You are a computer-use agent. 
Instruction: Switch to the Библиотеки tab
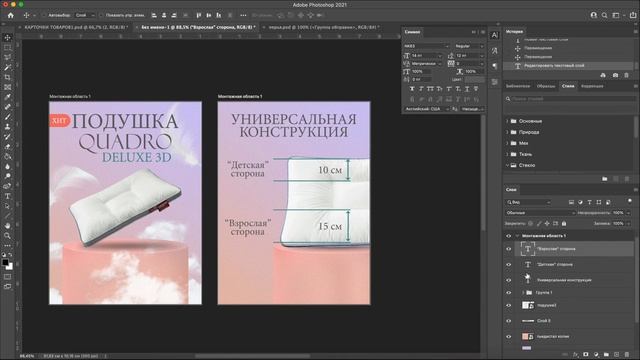[518, 86]
